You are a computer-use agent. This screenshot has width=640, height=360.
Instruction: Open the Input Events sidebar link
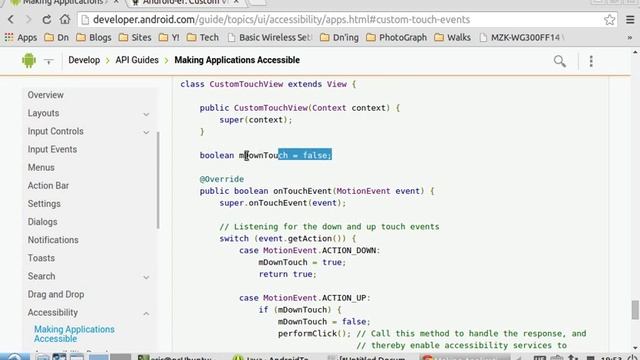click(x=52, y=149)
